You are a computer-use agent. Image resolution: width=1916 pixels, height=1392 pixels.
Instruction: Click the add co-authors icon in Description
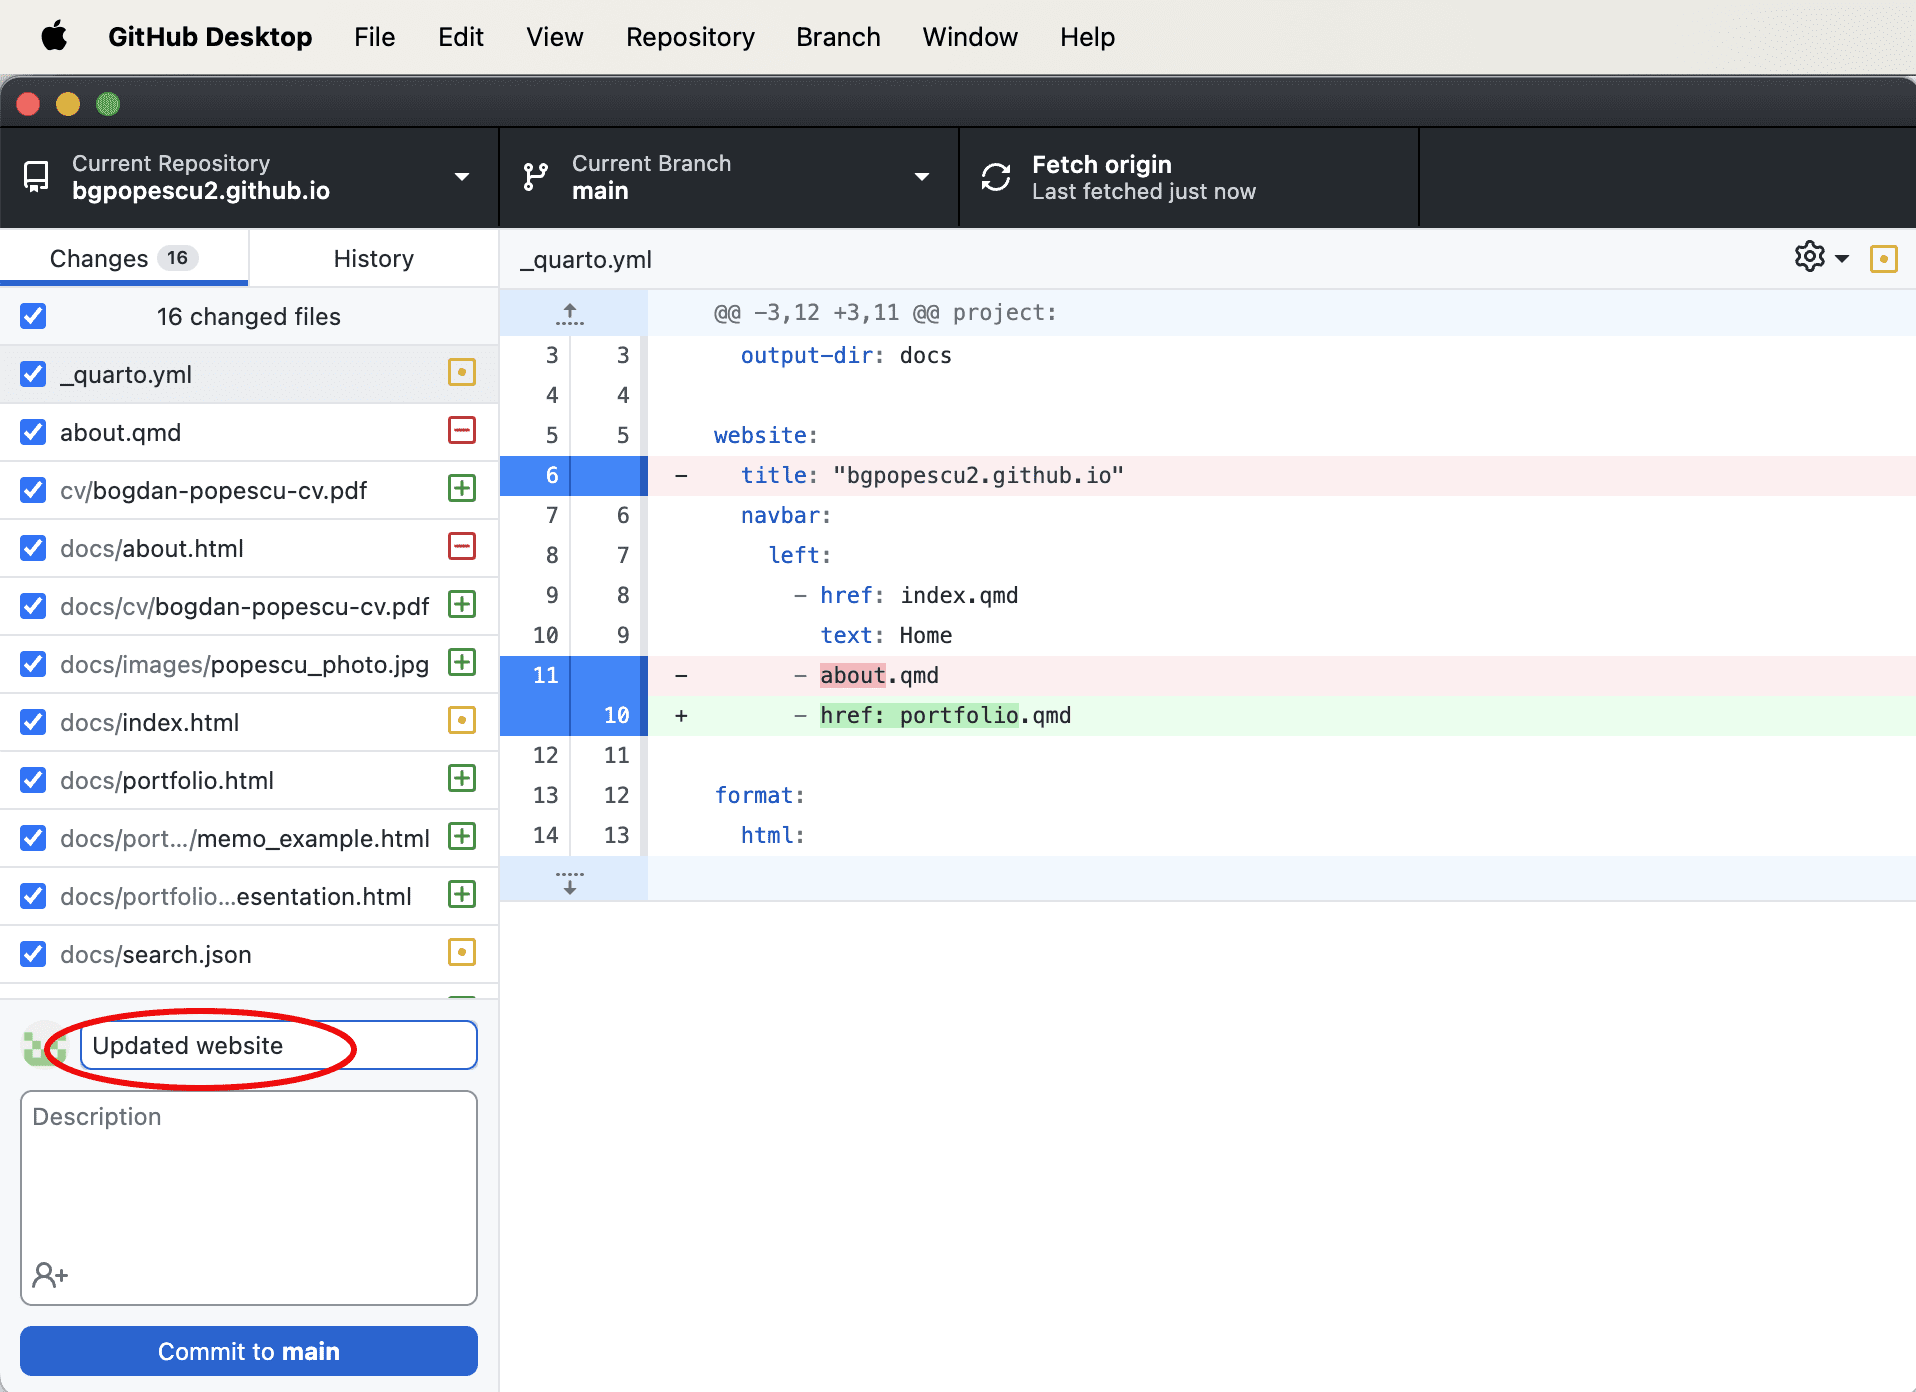point(49,1274)
